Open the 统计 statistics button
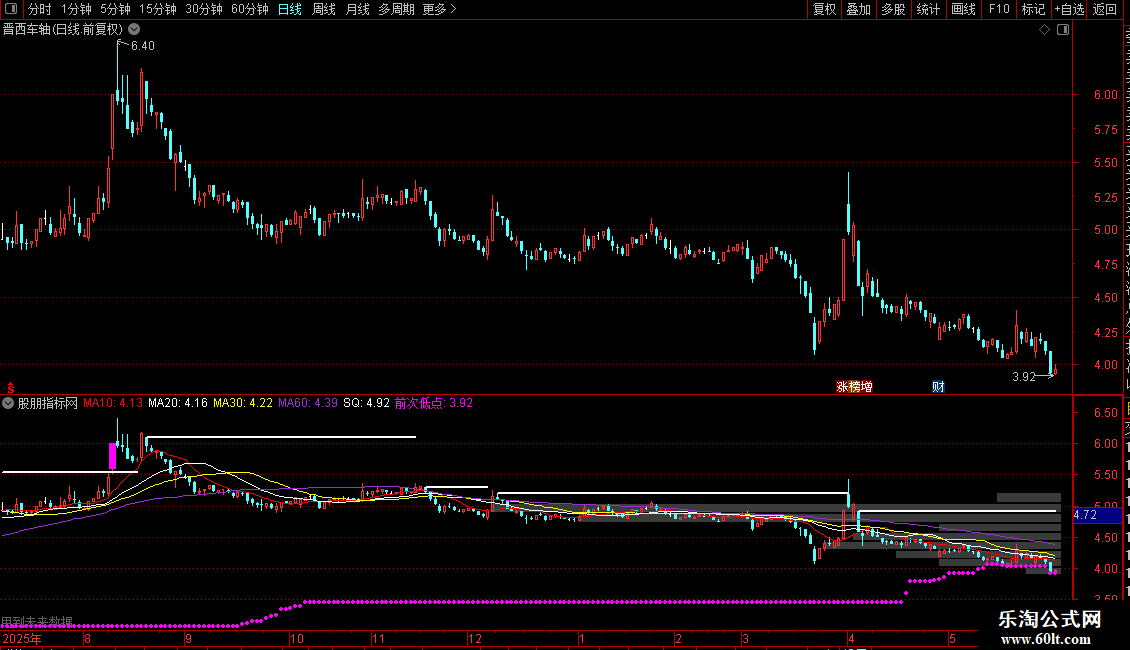The width and height of the screenshot is (1130, 650). (927, 9)
